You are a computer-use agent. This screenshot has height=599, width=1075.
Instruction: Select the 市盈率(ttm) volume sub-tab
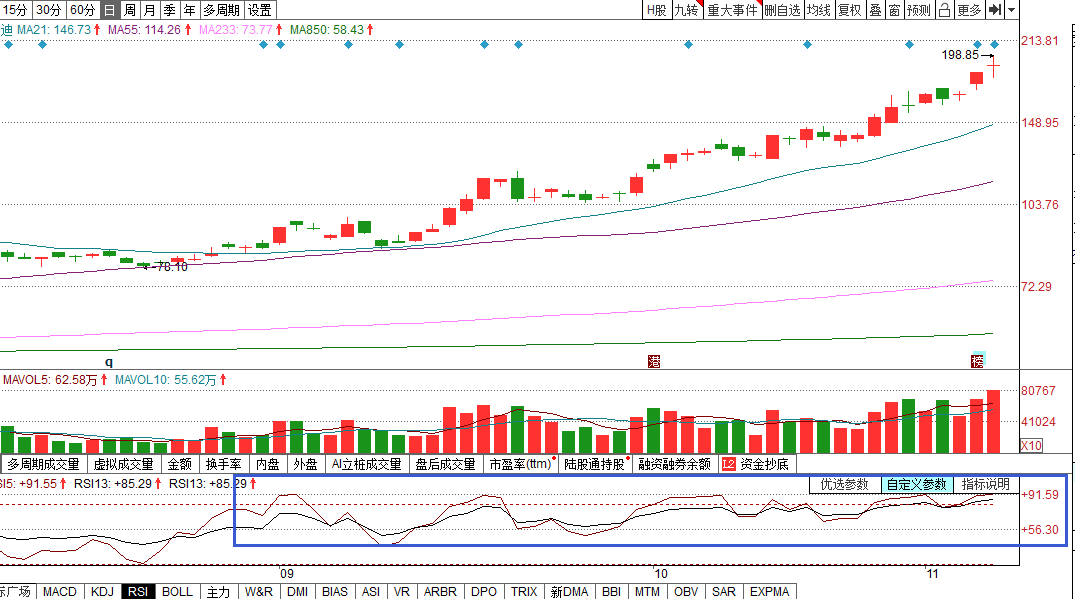tap(520, 464)
